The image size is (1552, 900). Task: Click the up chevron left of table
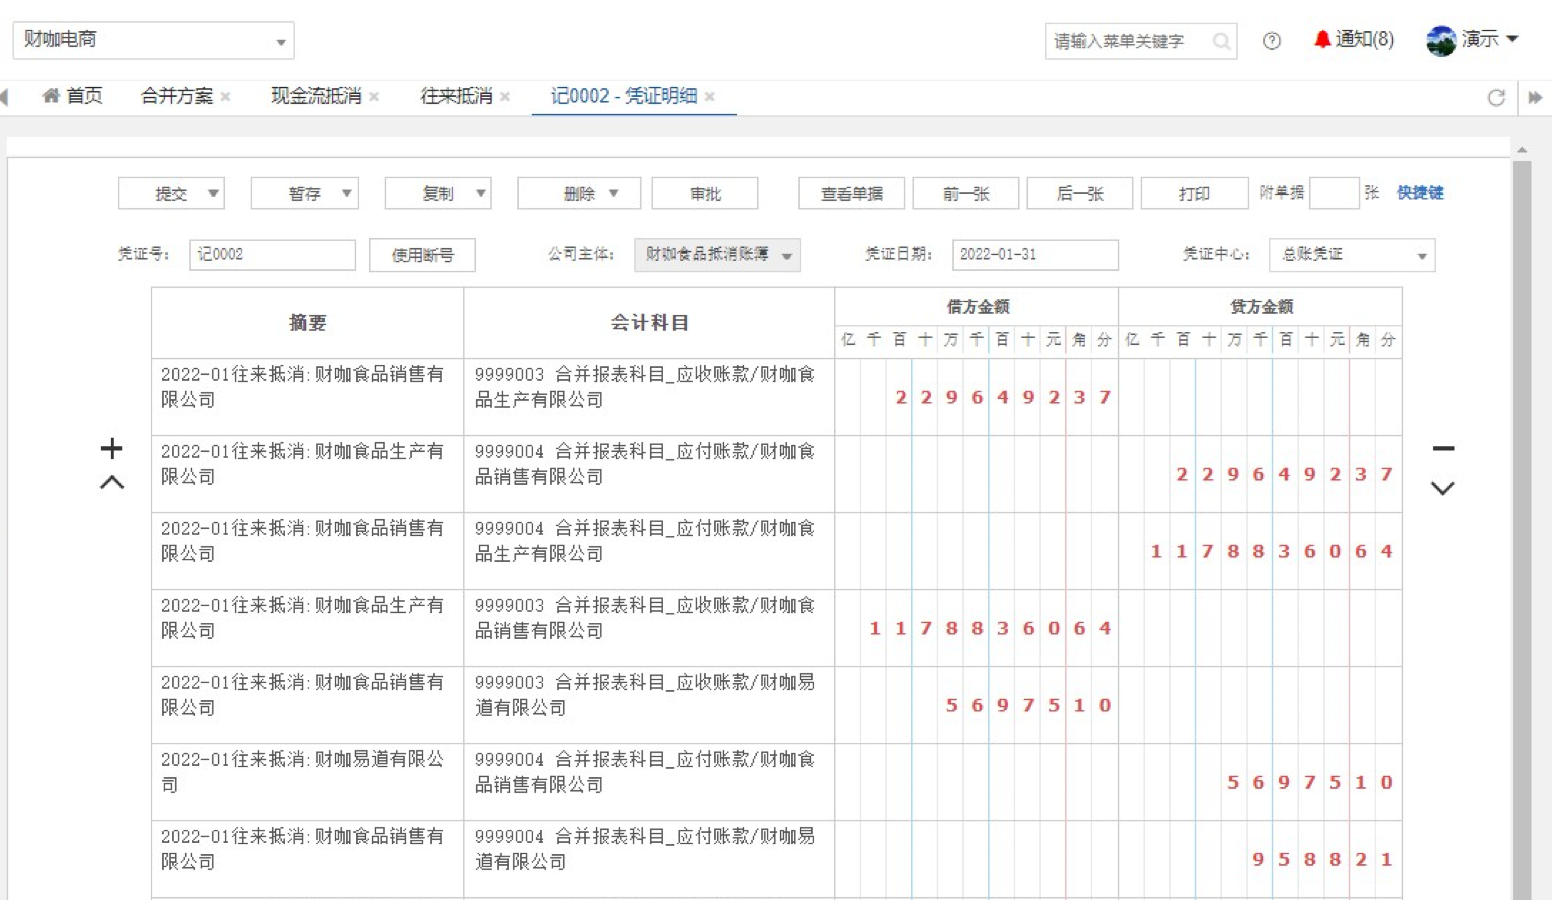tap(112, 483)
